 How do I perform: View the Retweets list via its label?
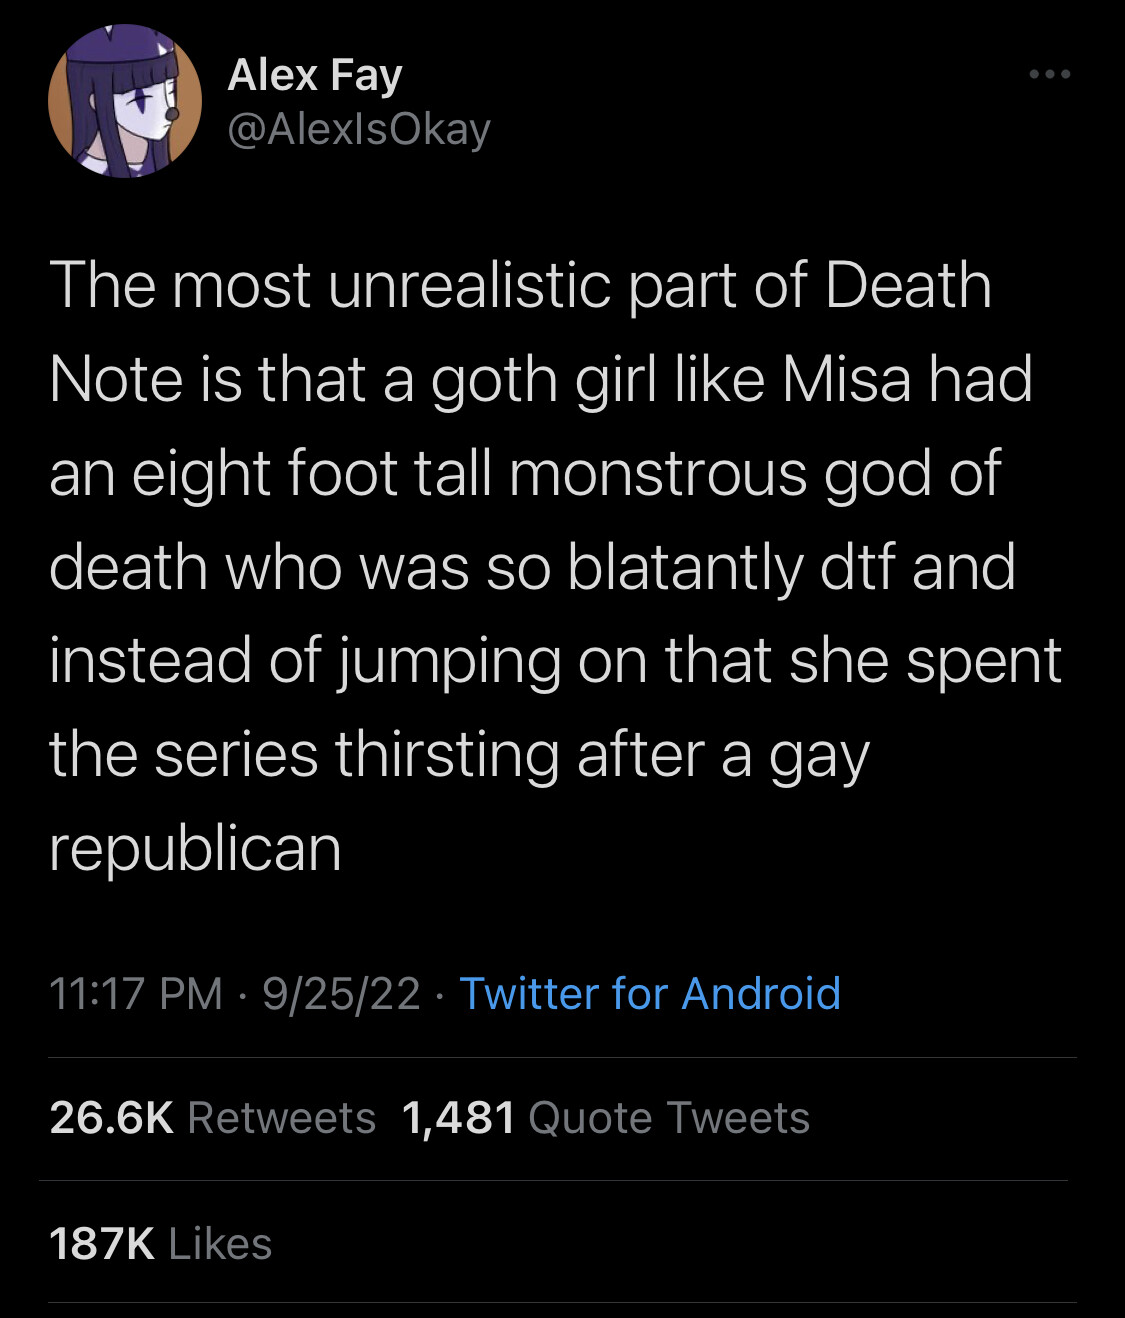tap(281, 1118)
